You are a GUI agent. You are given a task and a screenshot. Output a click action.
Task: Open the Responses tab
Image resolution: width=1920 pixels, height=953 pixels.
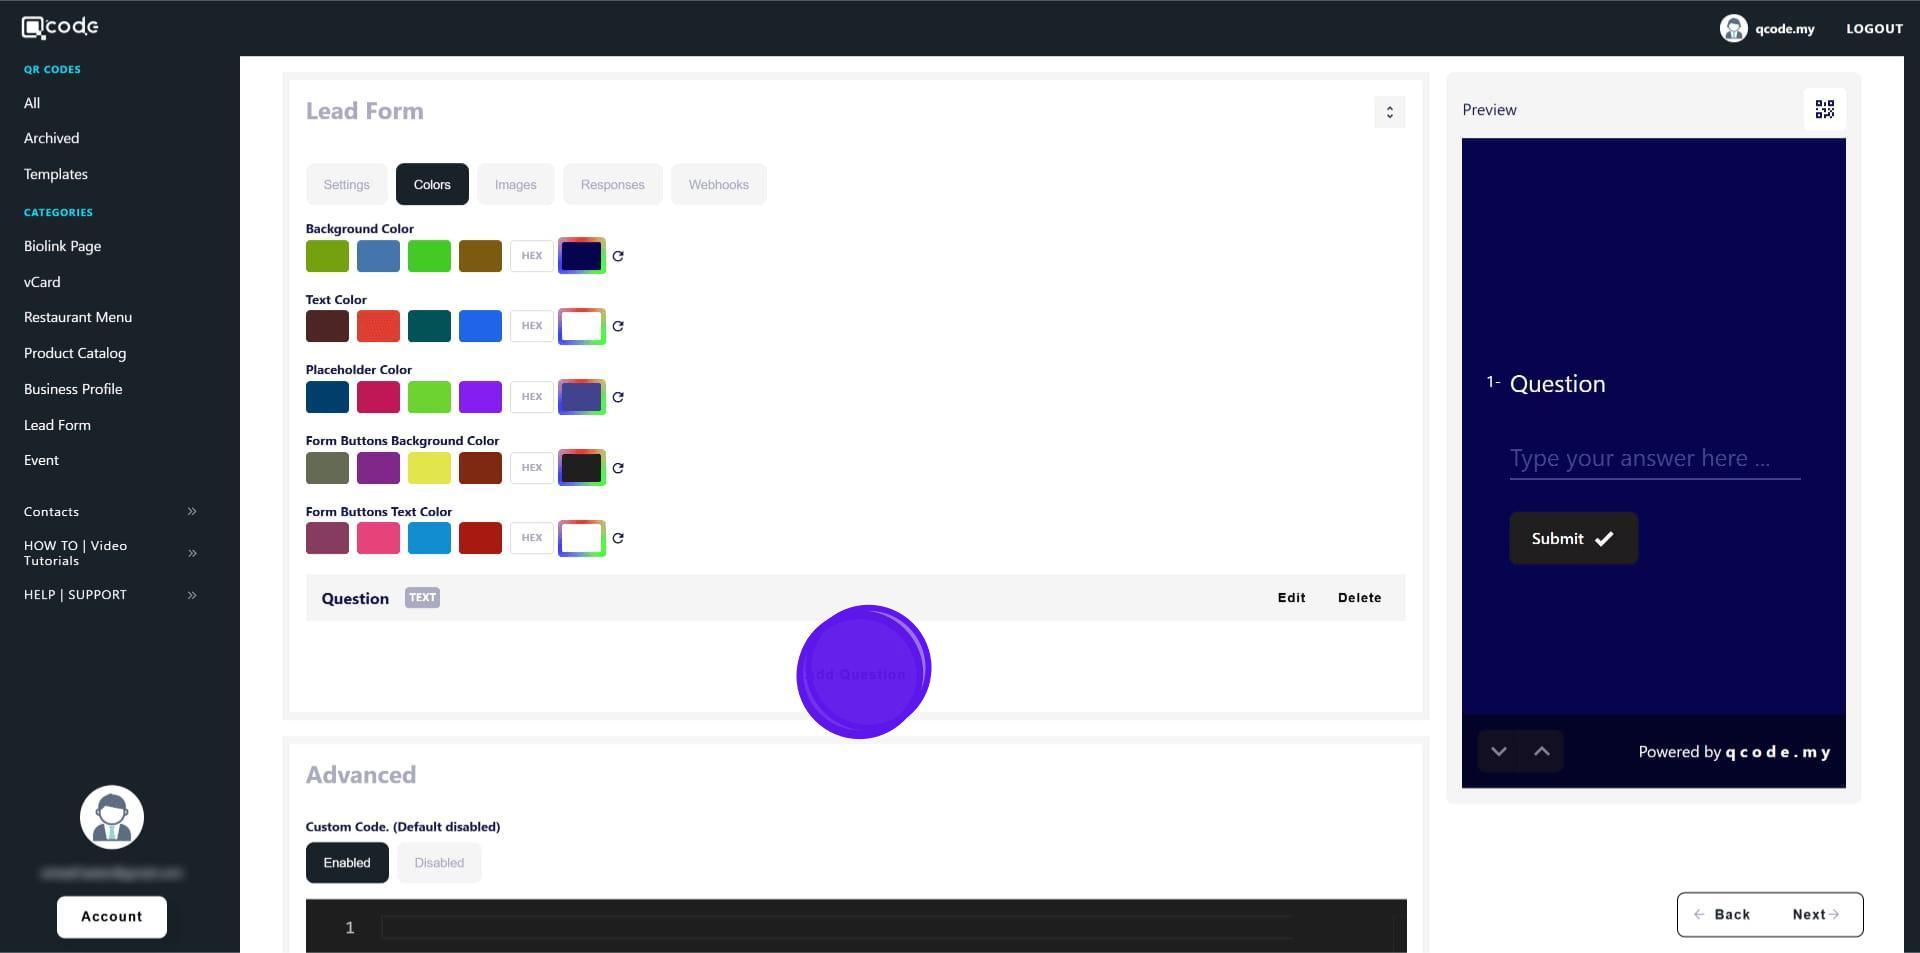[612, 185]
